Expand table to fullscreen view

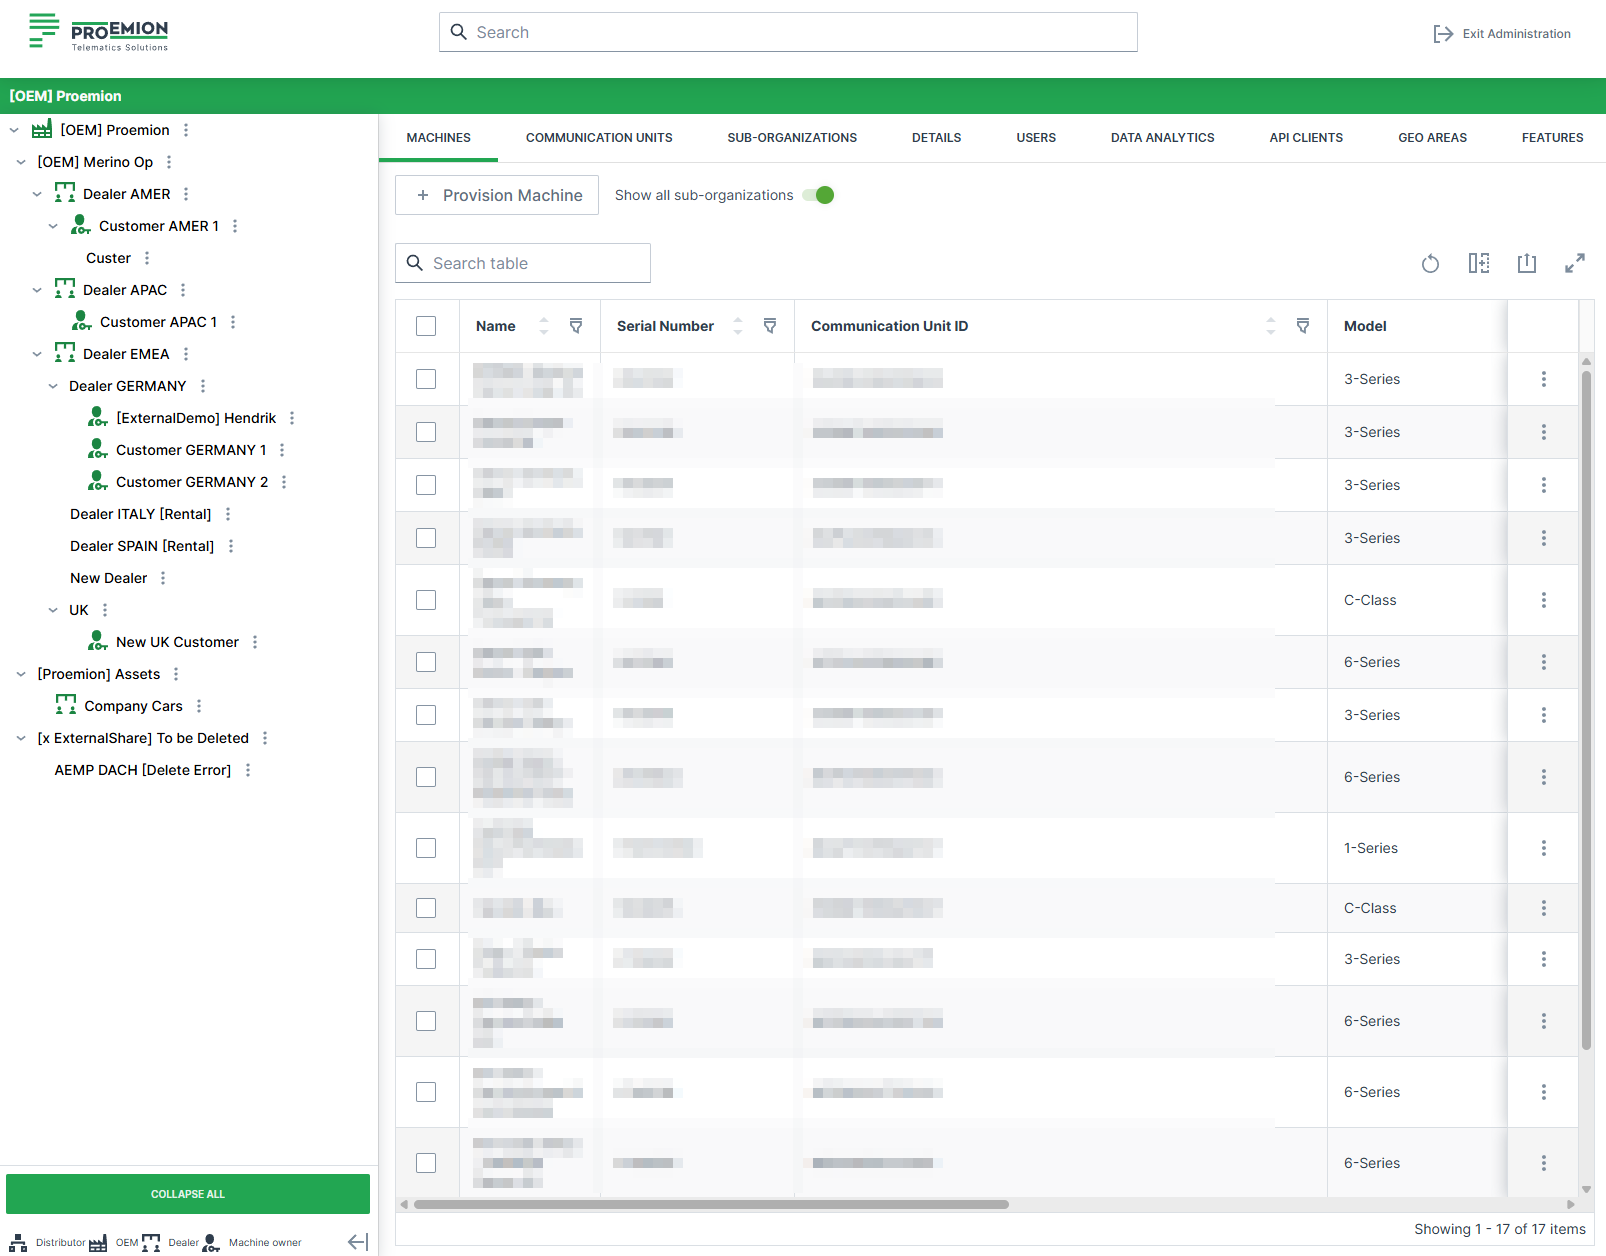point(1574,263)
